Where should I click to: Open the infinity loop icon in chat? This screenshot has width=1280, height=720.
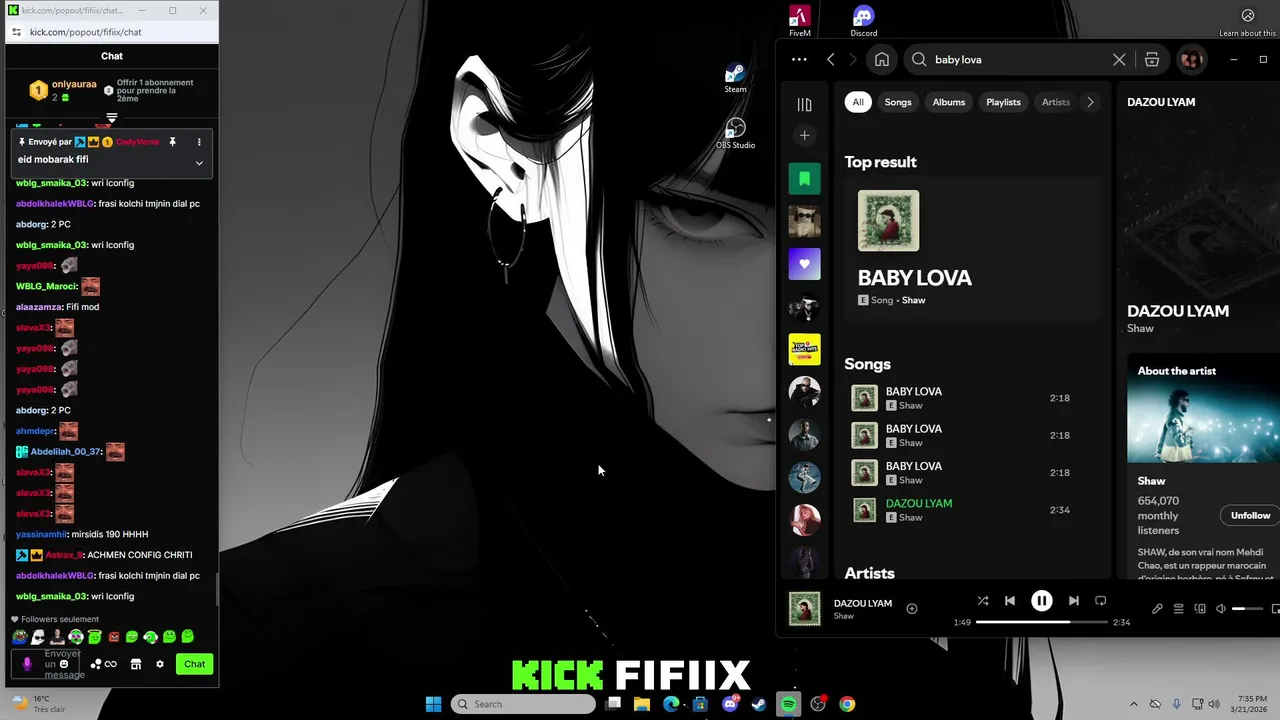tap(111, 664)
